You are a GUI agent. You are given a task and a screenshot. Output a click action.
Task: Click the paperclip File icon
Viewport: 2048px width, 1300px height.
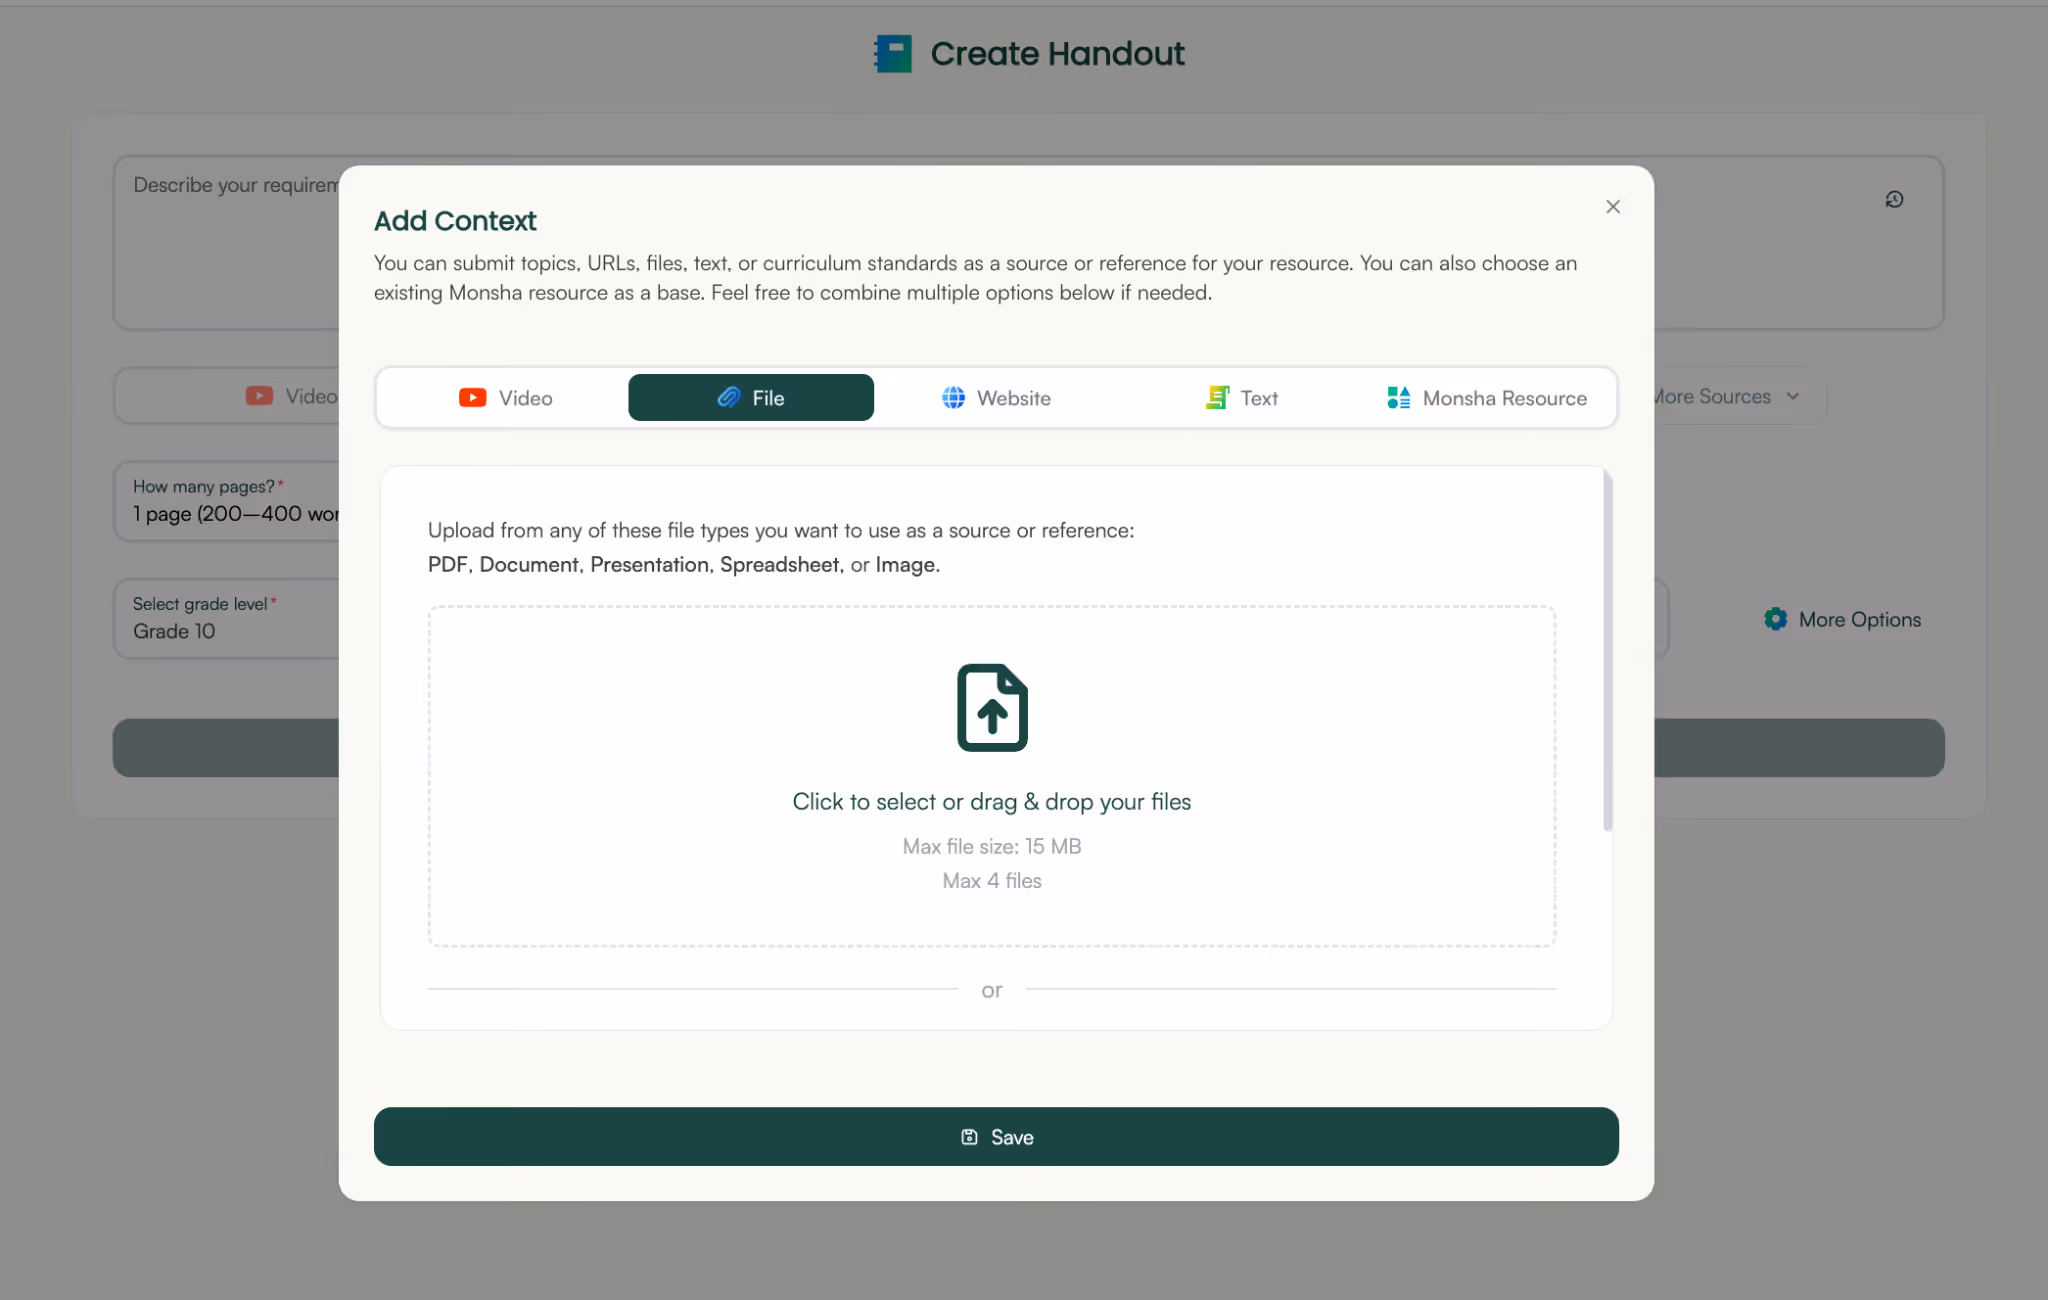coord(727,397)
